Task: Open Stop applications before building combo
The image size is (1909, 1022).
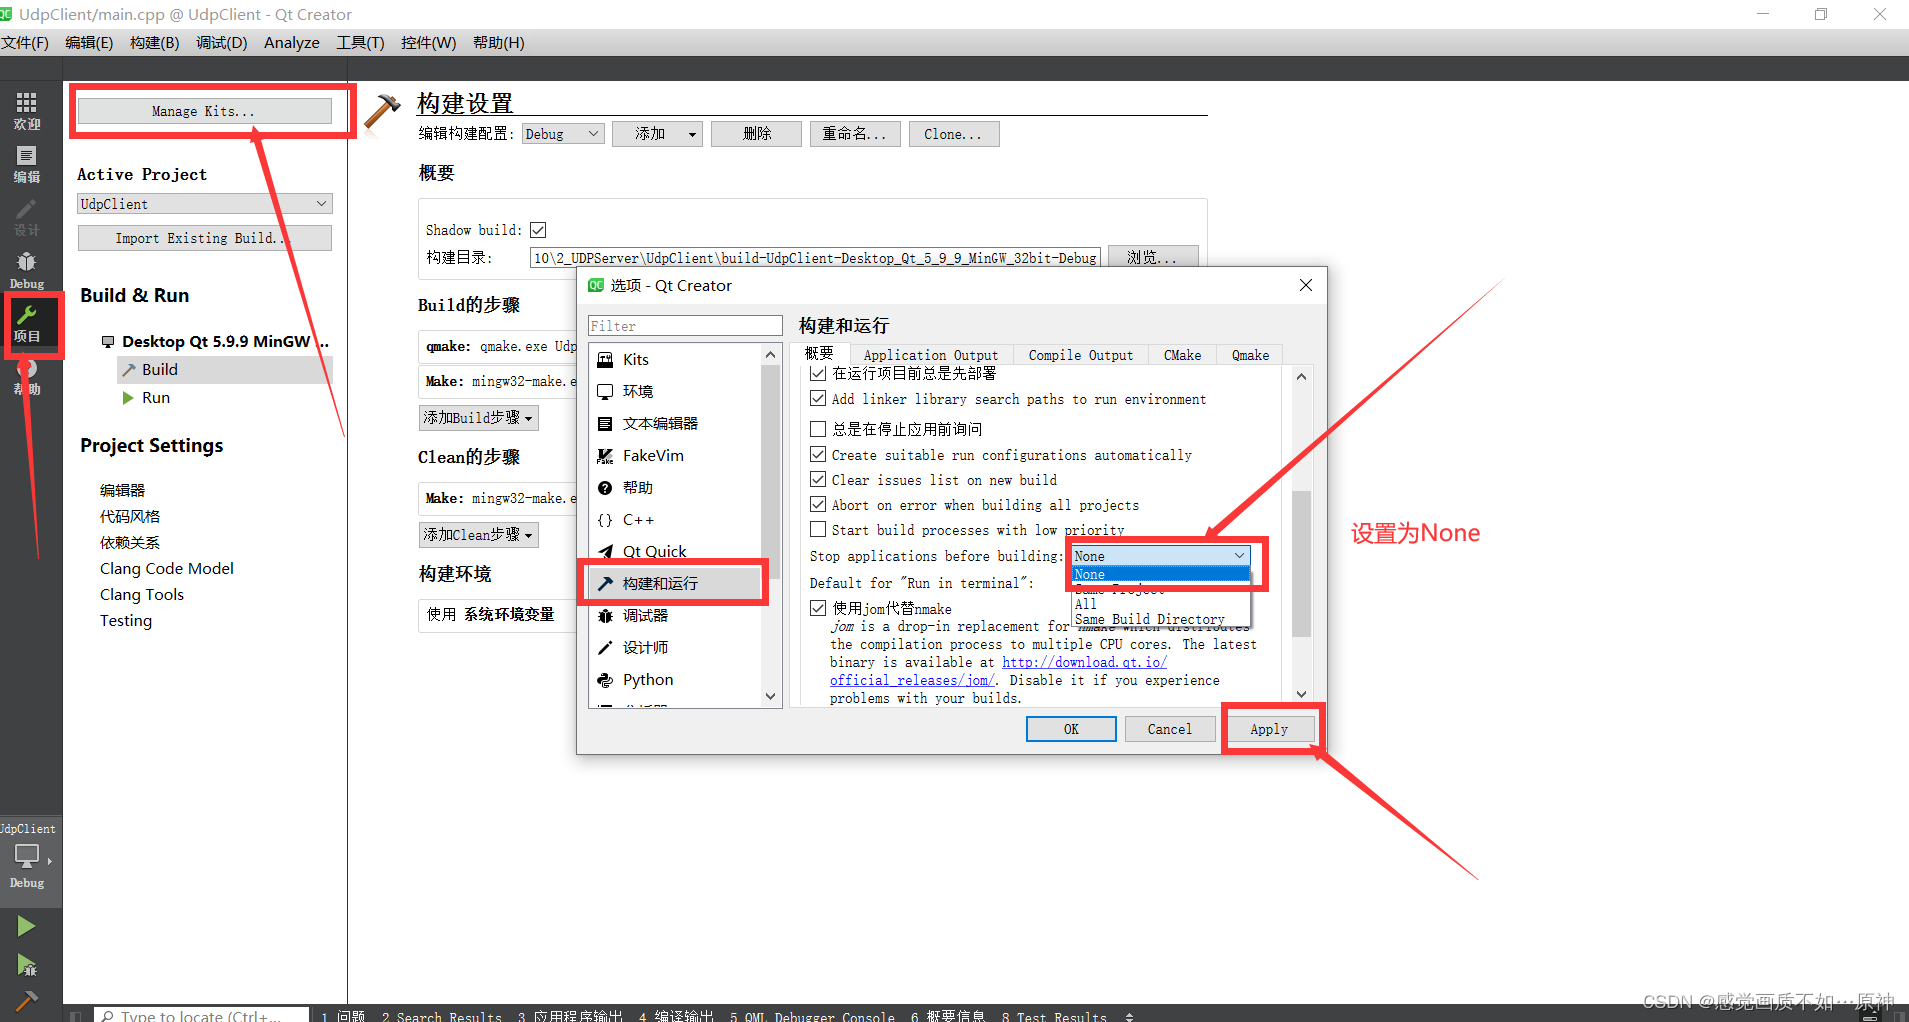Action: 1160,556
